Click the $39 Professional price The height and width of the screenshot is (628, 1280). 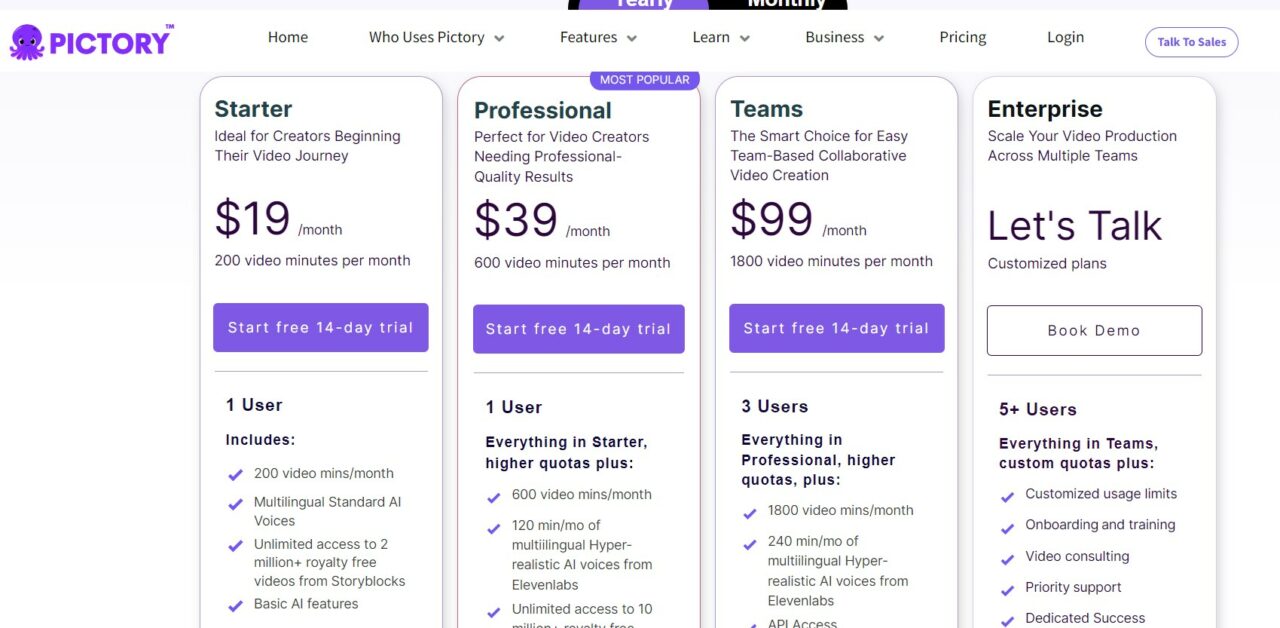click(515, 221)
